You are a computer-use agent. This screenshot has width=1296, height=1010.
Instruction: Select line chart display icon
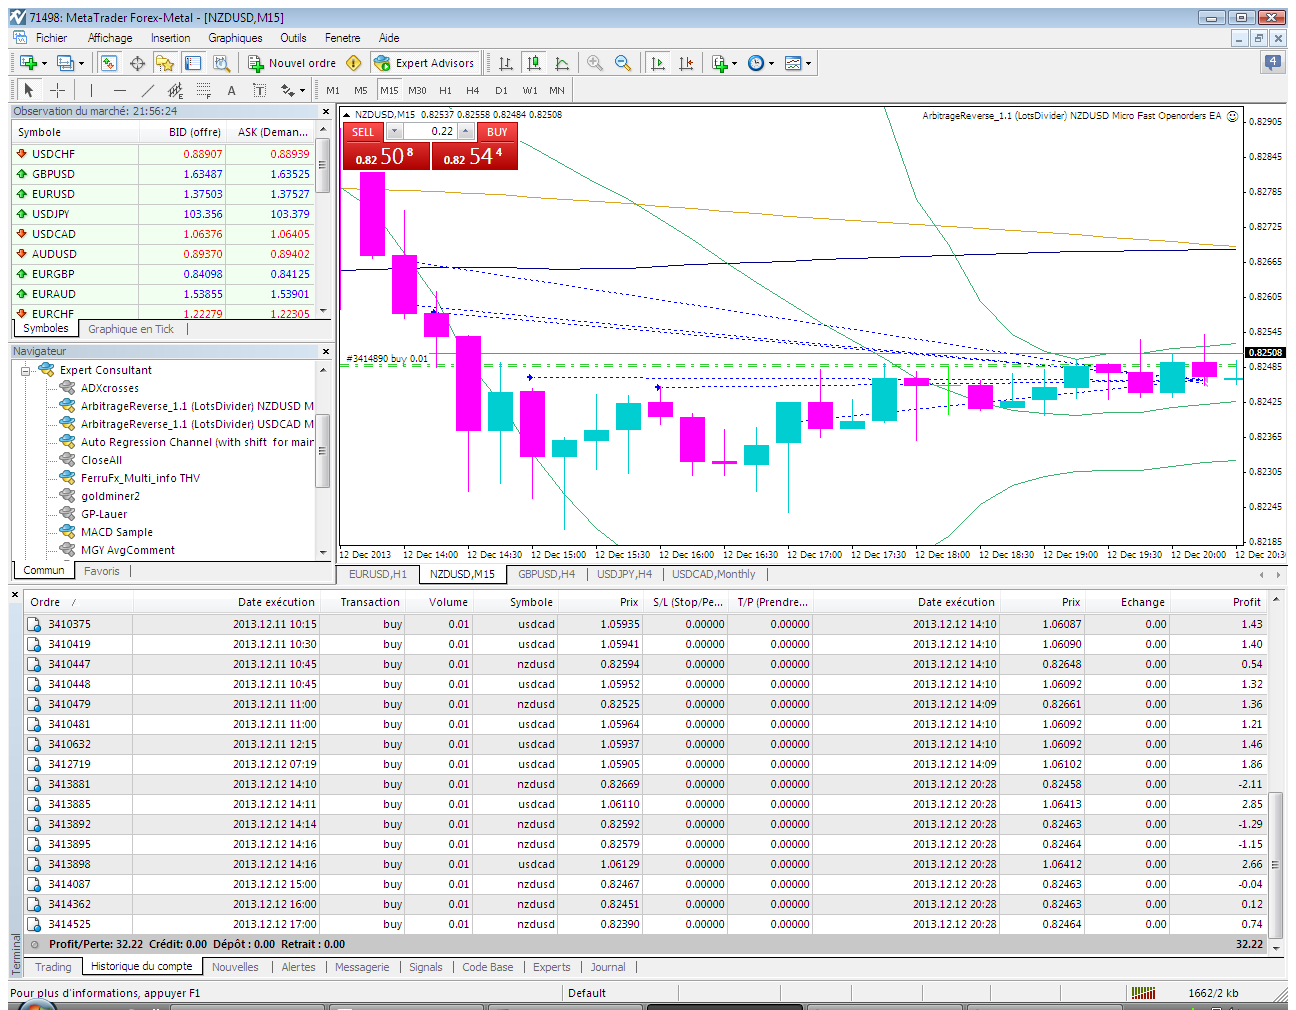click(x=562, y=63)
